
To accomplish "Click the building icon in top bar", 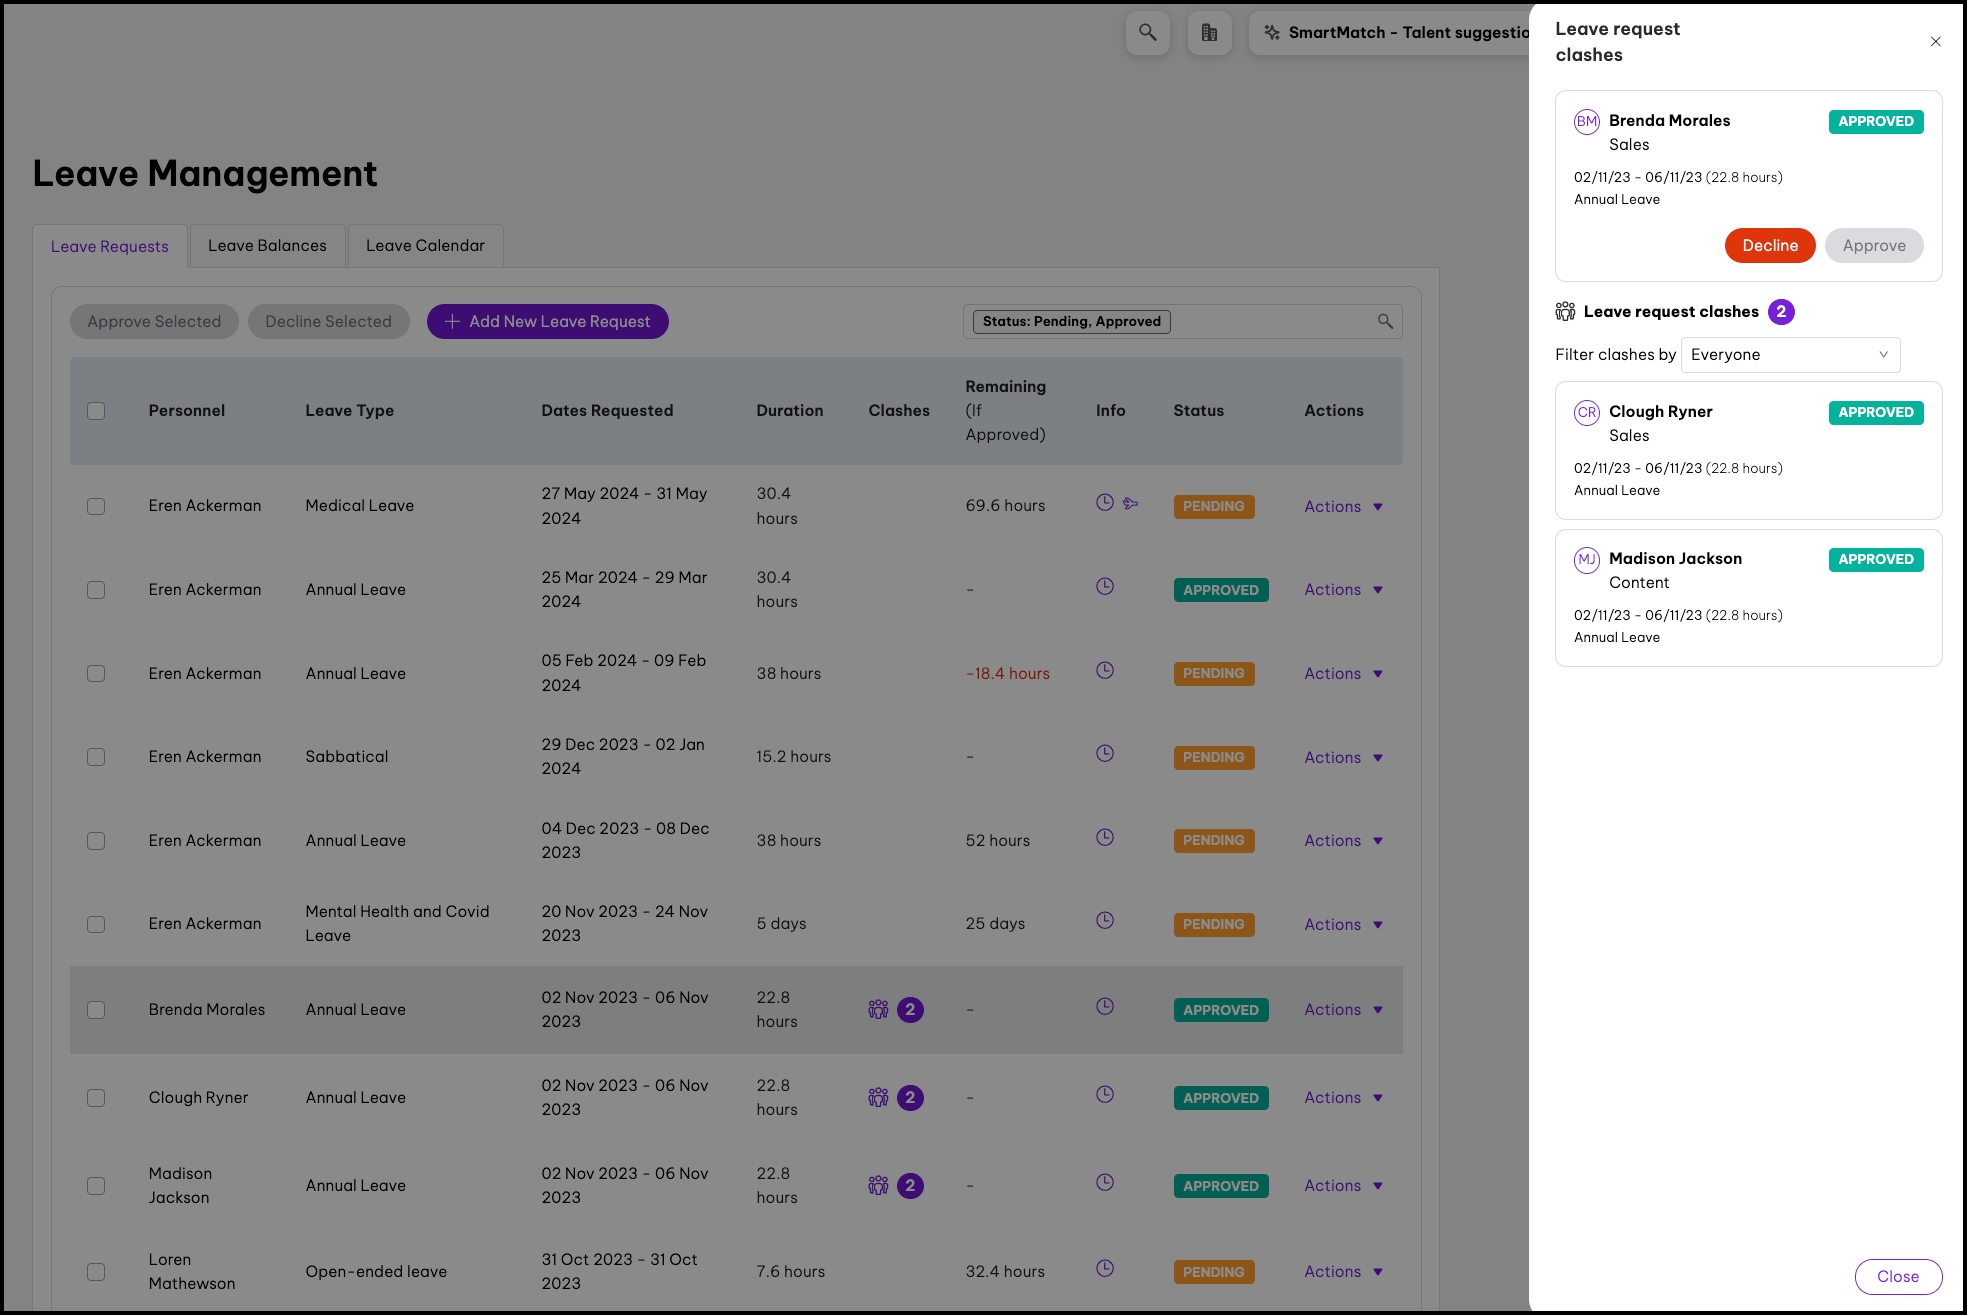I will tap(1209, 33).
